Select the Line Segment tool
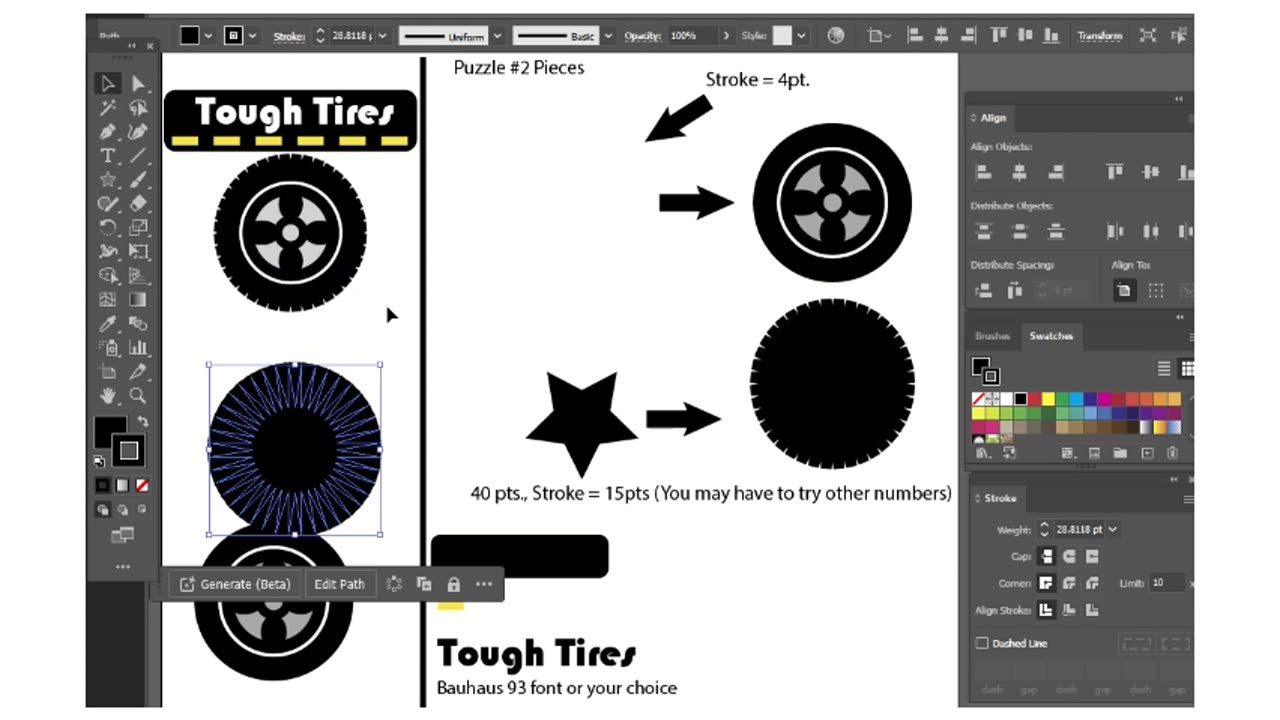The height and width of the screenshot is (720, 1280). point(138,155)
